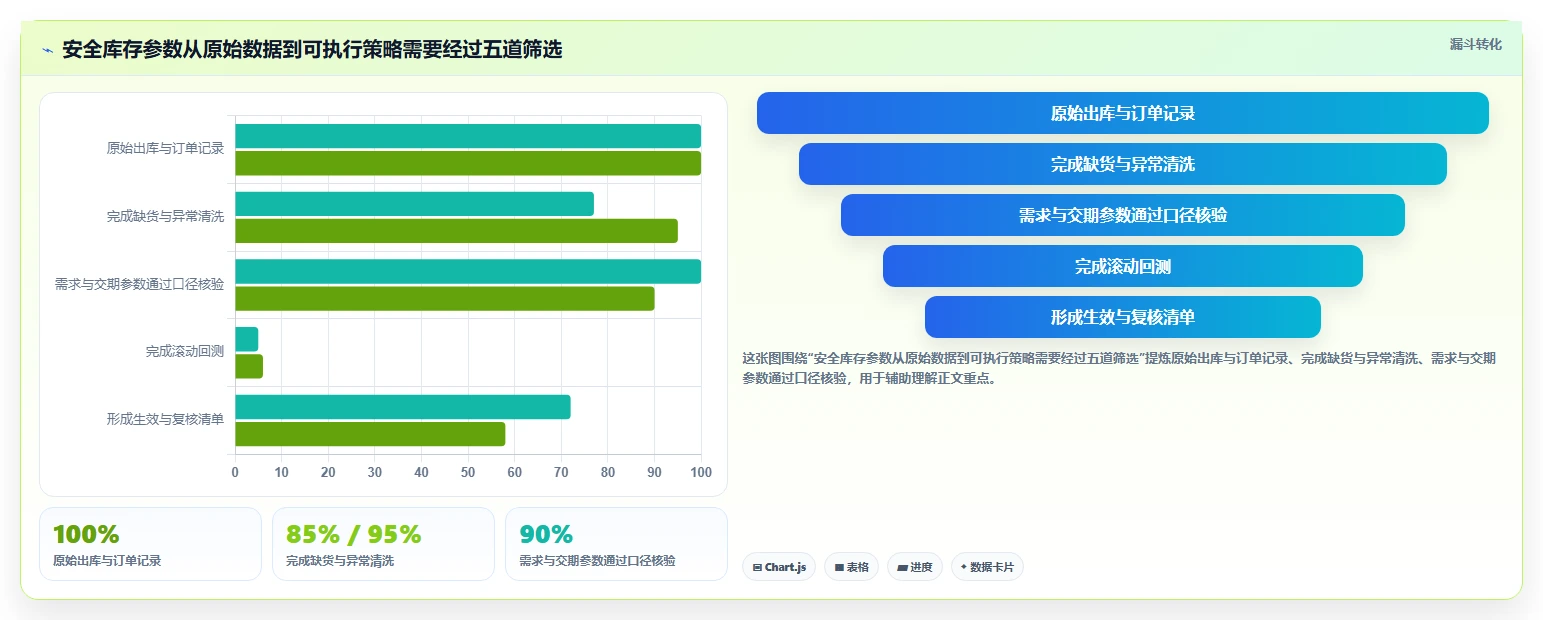Viewport: 1543px width, 620px height.
Task: Click the teal bar for 原始出库与订单记录
Action: (468, 136)
